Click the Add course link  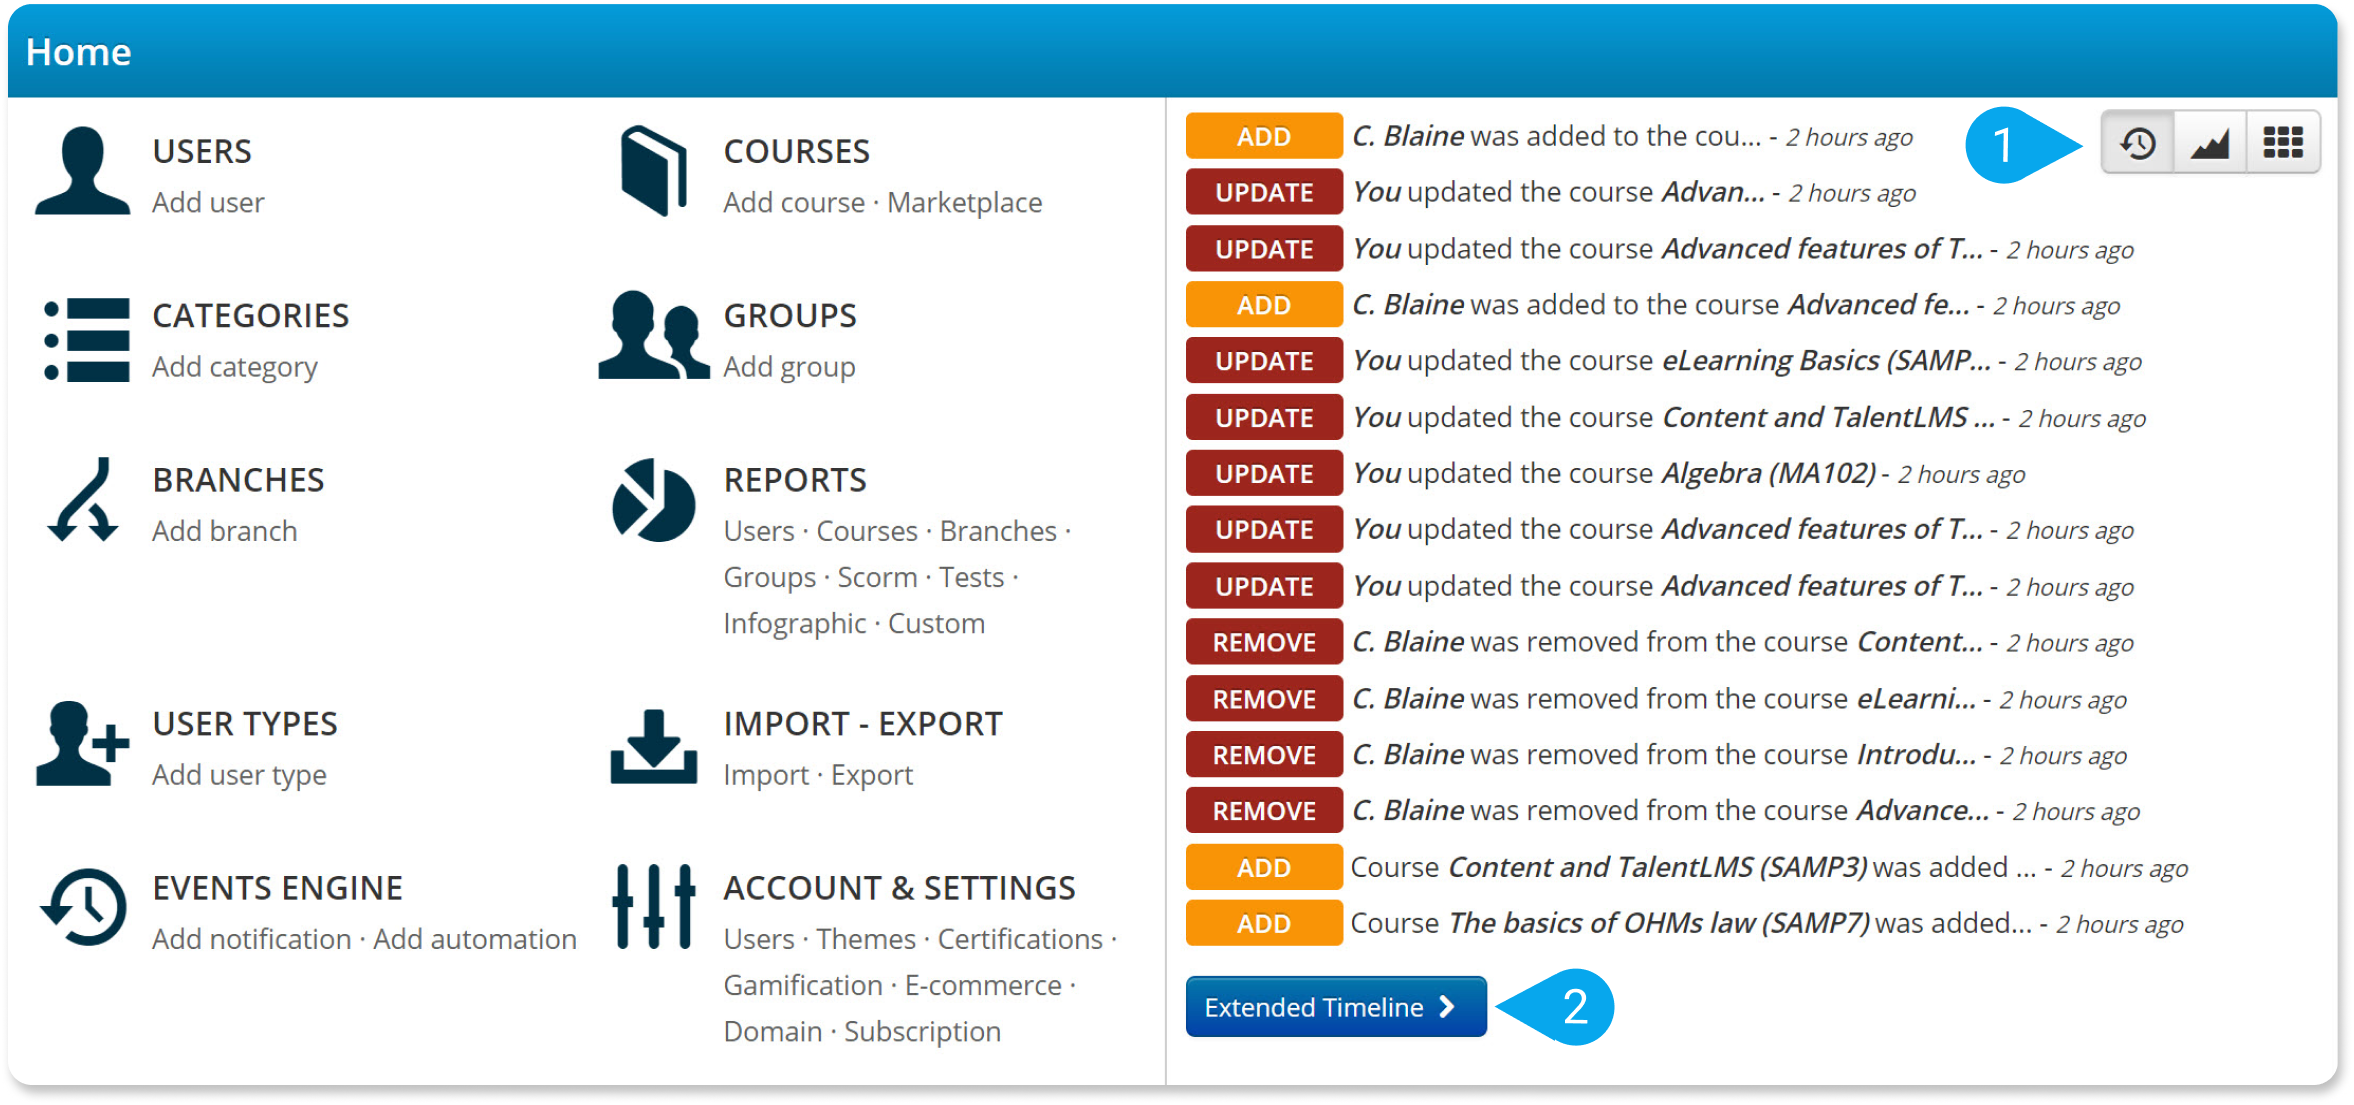(794, 202)
